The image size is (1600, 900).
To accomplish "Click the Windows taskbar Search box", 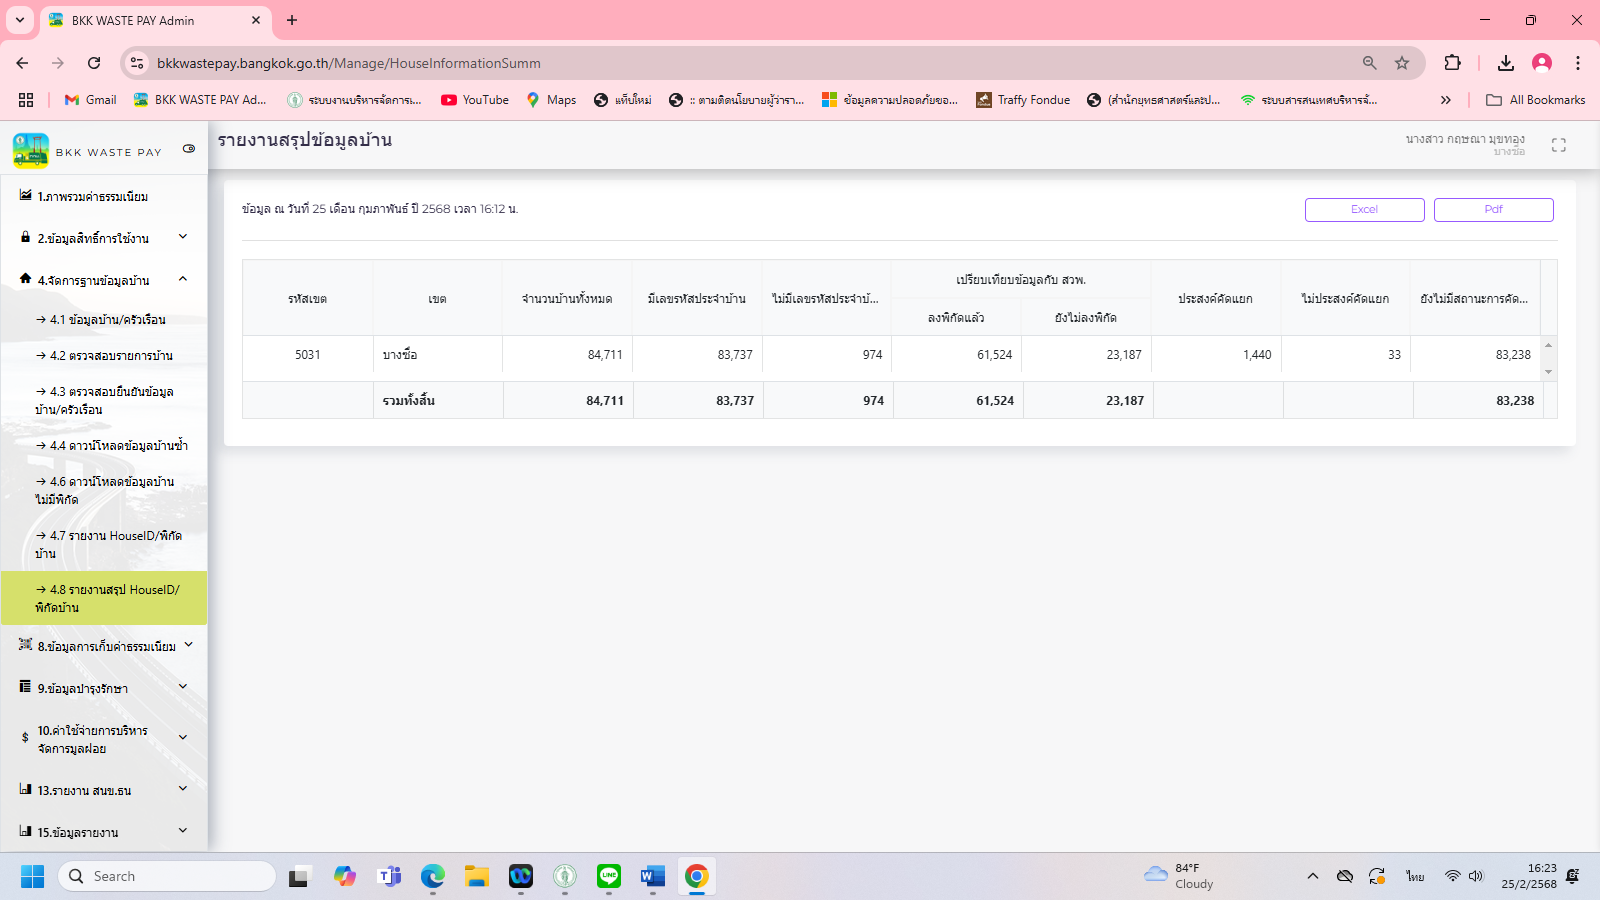I will pos(168,877).
